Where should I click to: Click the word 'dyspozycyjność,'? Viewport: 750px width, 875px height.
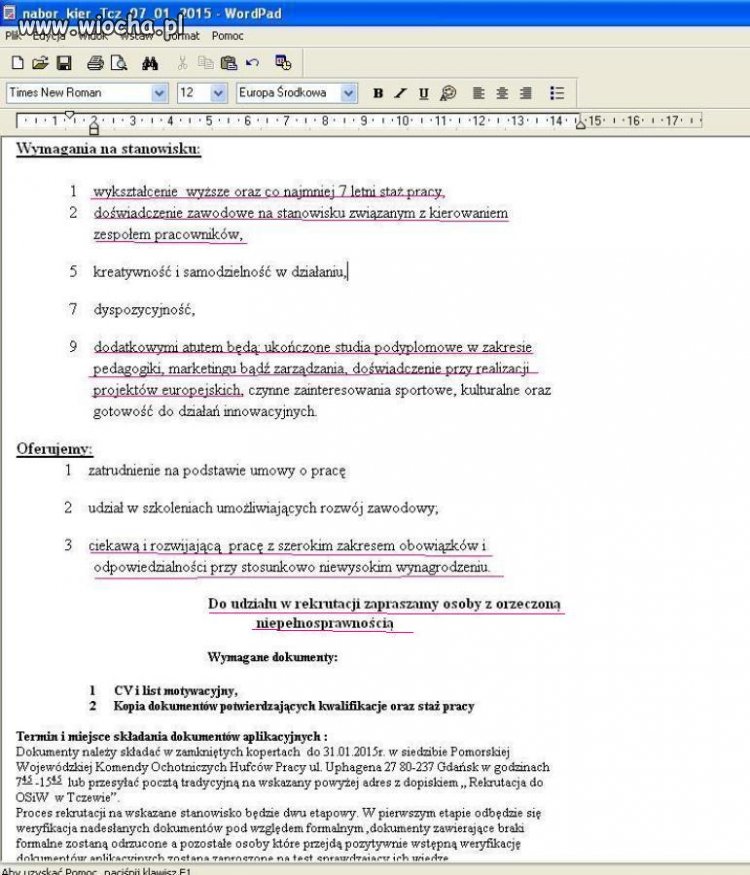point(144,310)
